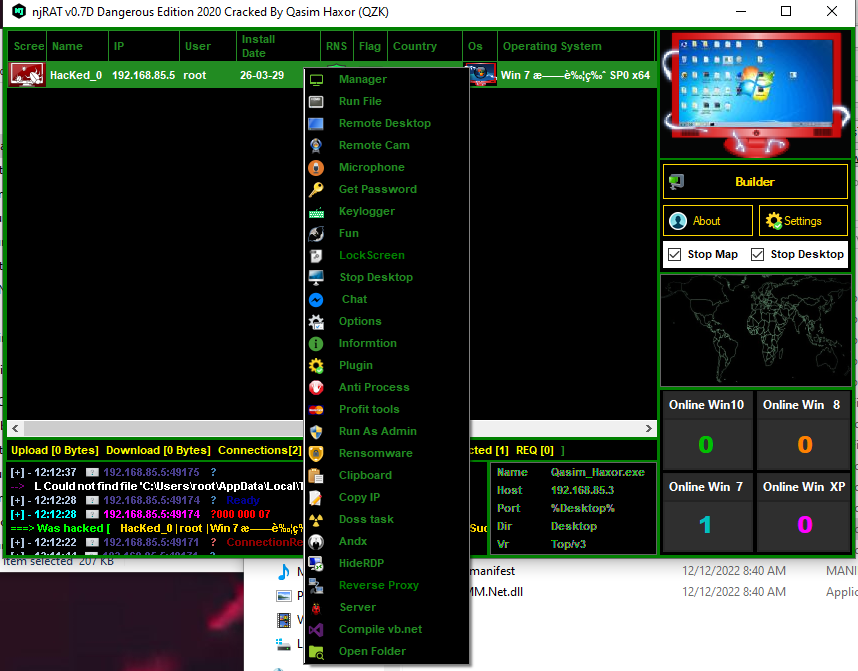Click the client list horizontal scrollbar
This screenshot has width=858, height=671.
[x=150, y=429]
